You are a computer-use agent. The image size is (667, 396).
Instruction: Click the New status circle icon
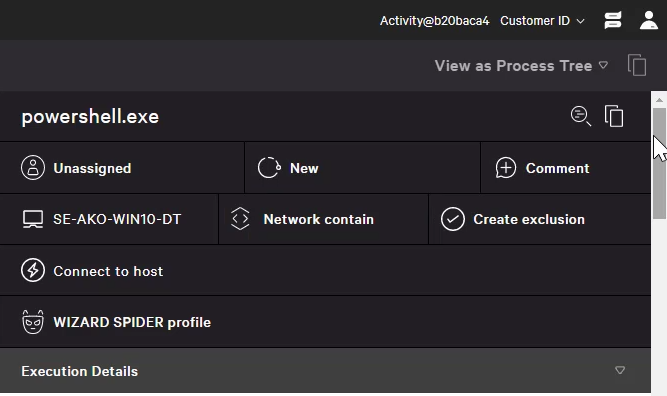point(269,168)
